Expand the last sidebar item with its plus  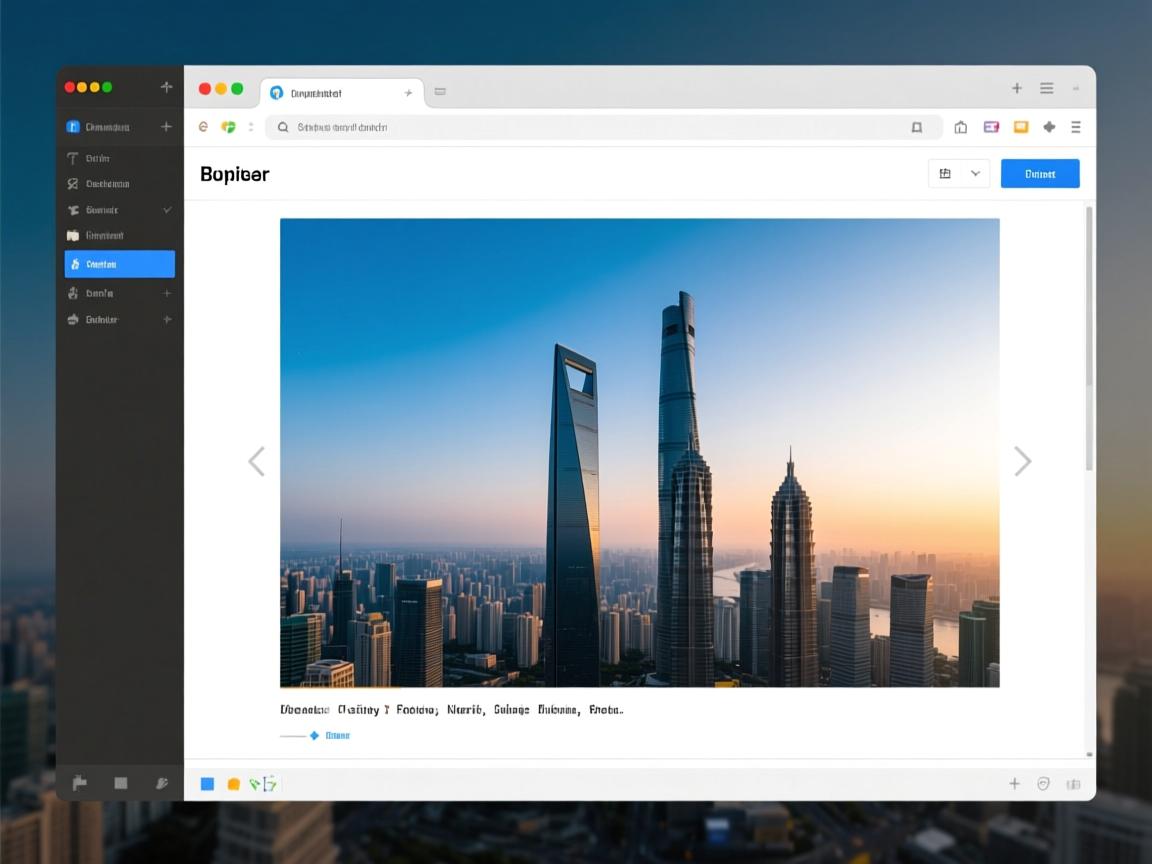pos(167,319)
